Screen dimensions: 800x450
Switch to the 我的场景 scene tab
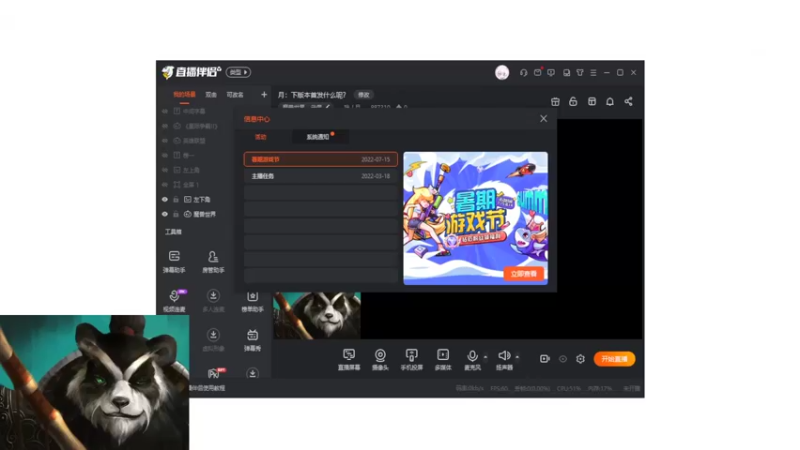coord(184,95)
